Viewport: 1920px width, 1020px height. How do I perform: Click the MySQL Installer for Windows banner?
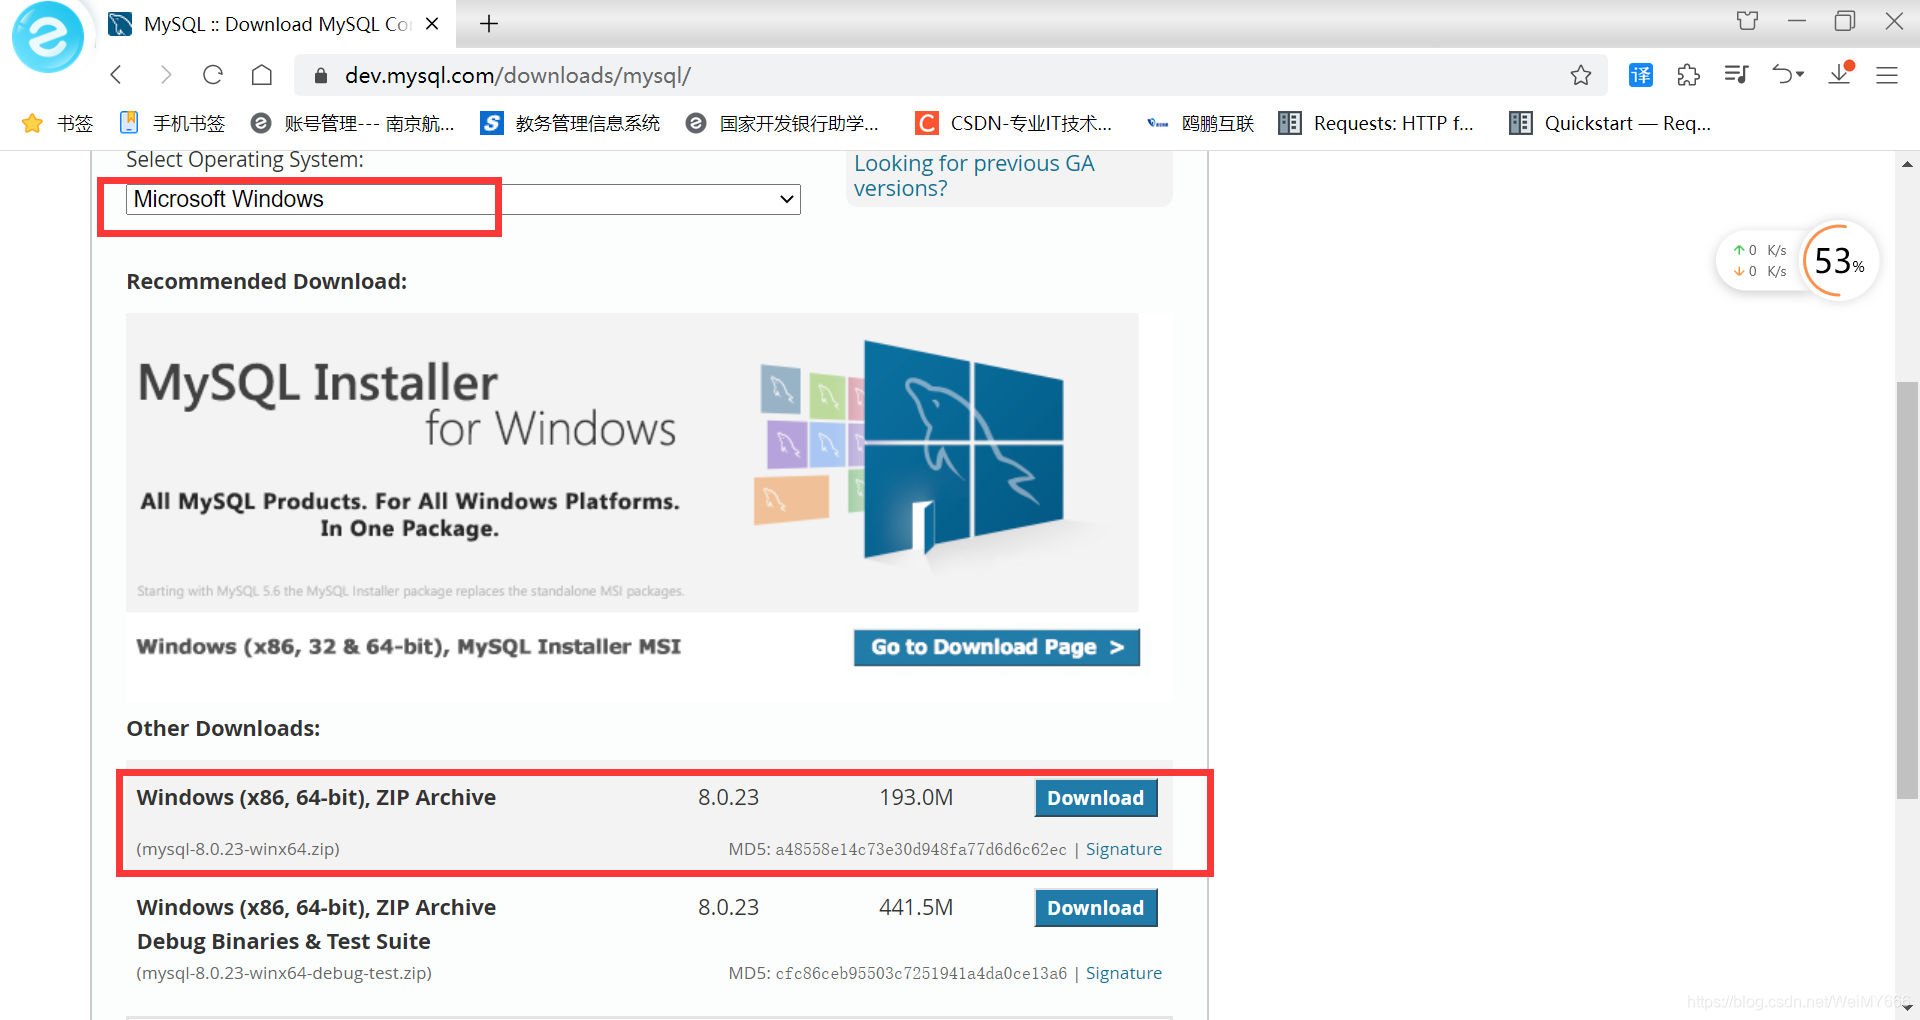(x=632, y=462)
